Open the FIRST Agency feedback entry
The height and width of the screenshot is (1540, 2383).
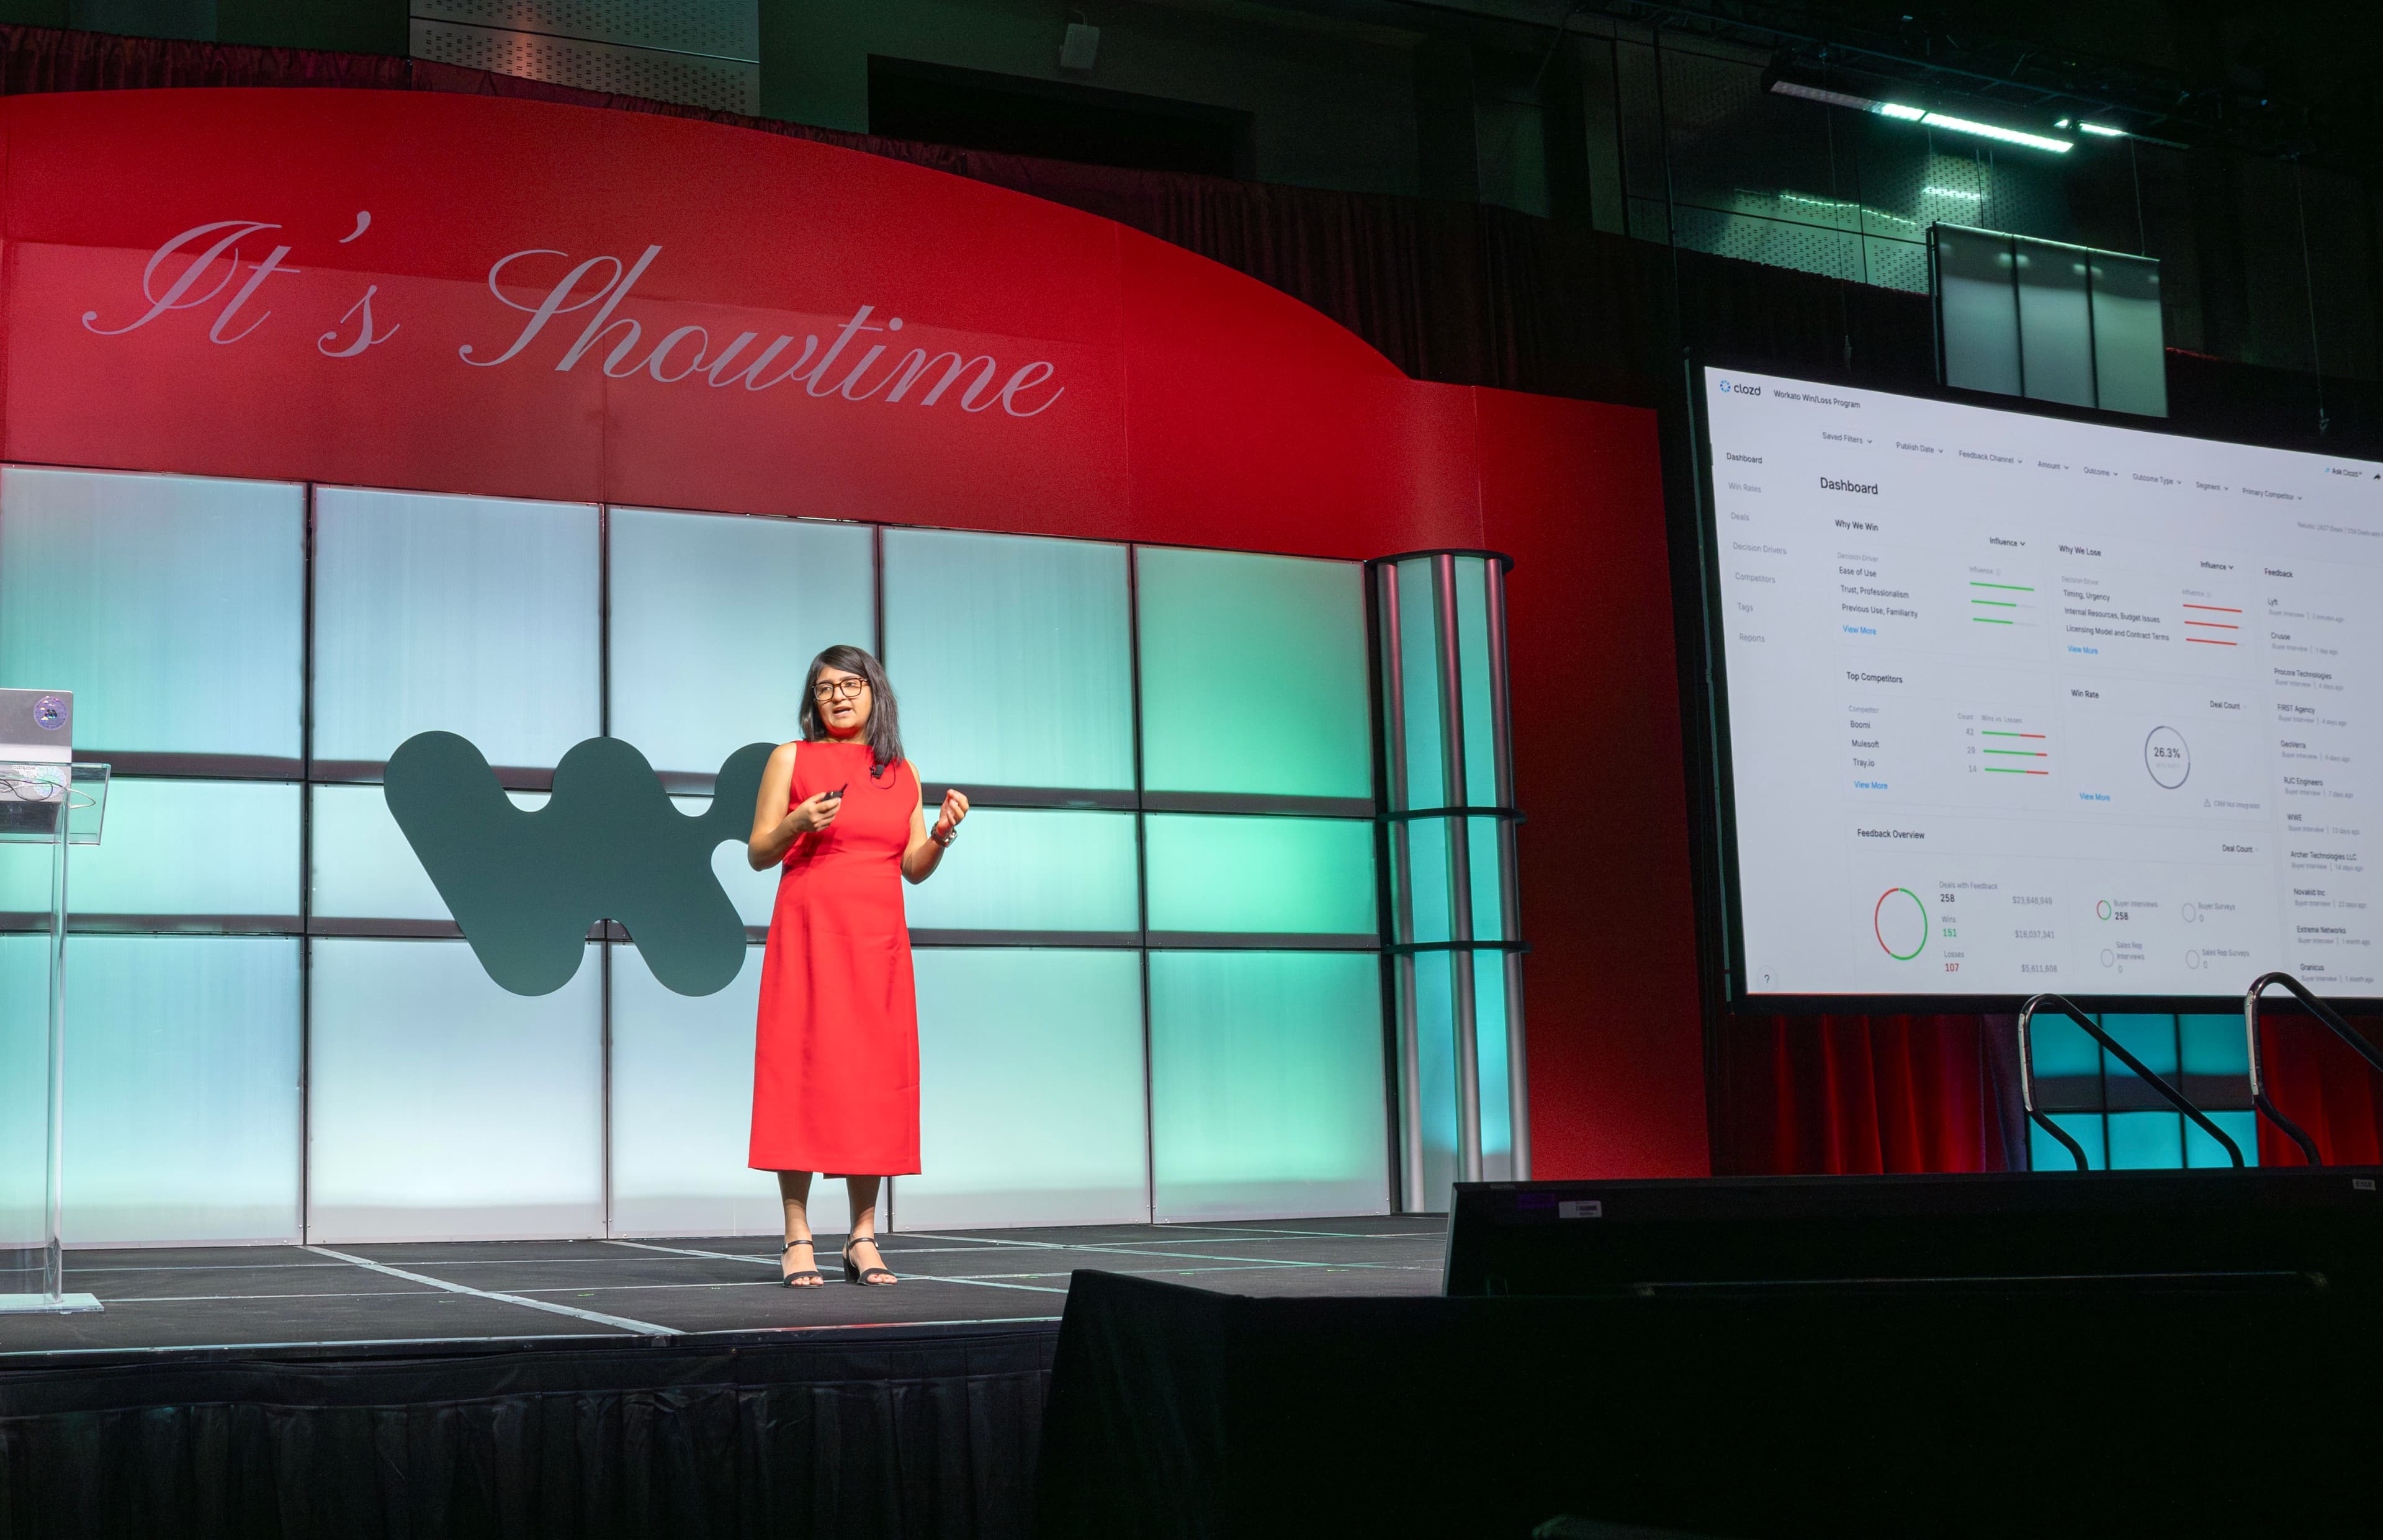(x=2312, y=714)
